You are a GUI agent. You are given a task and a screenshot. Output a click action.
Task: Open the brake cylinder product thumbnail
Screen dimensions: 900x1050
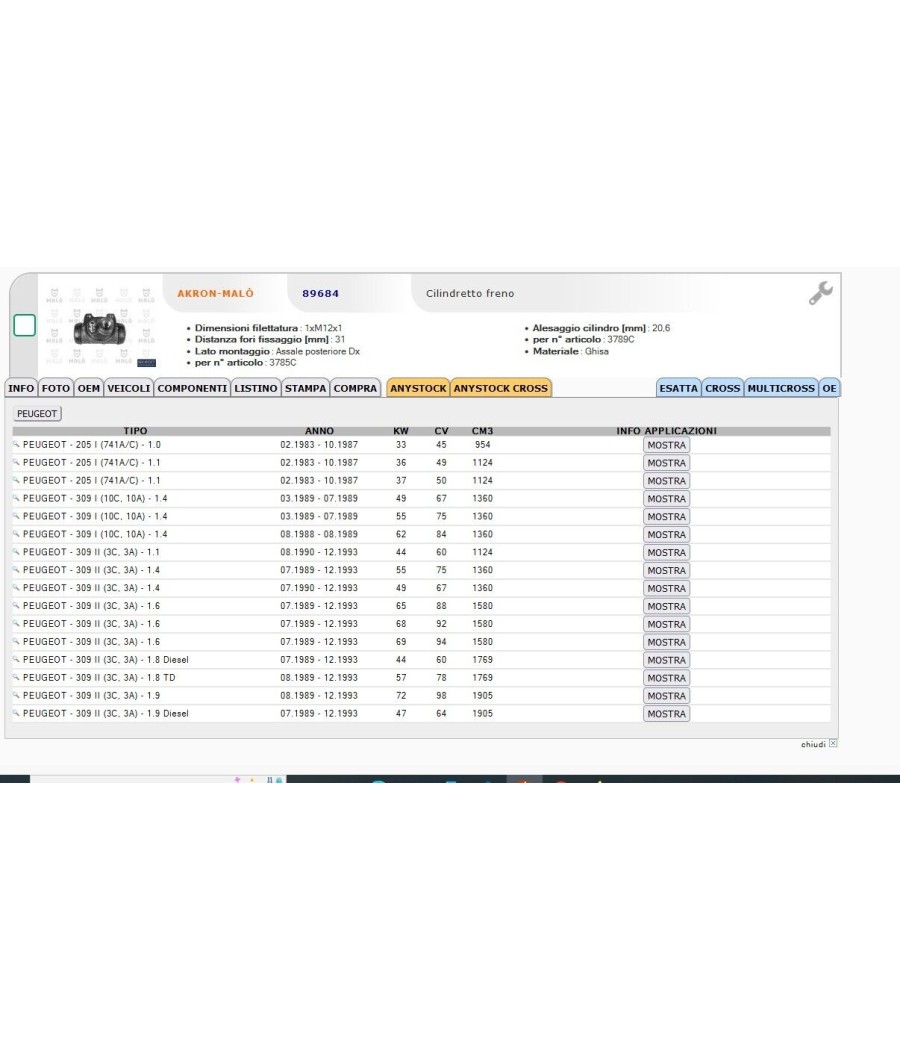99,329
